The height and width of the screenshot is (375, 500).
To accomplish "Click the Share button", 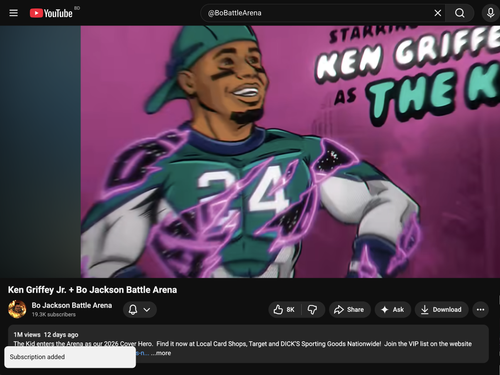I will click(x=349, y=310).
